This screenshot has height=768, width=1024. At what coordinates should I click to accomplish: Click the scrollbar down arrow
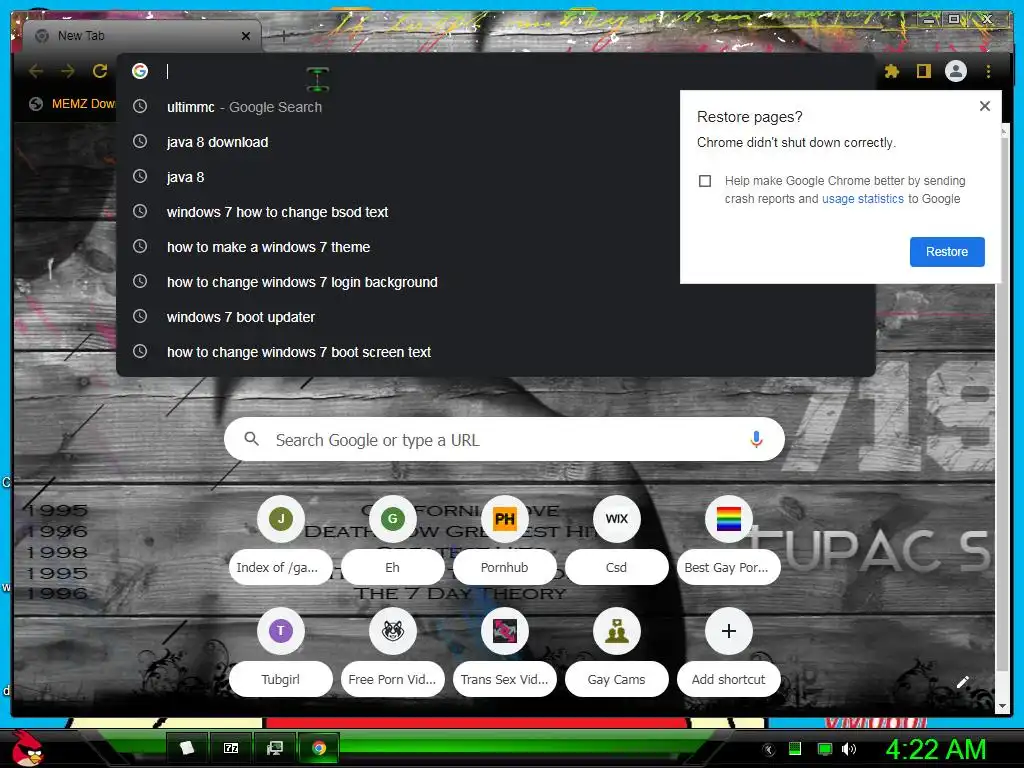[x=1003, y=706]
